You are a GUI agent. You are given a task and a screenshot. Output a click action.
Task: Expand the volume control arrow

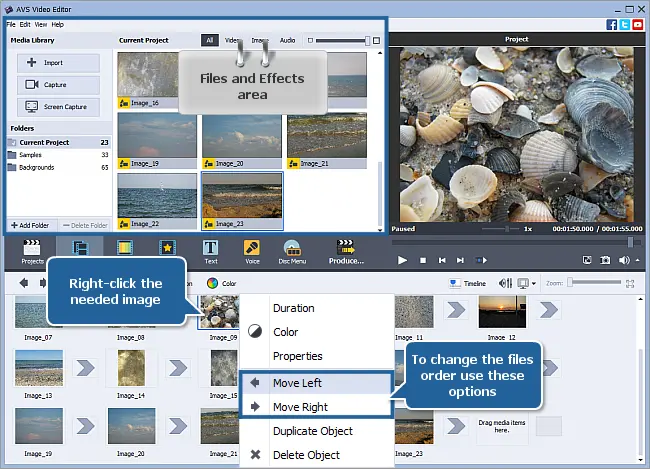(638, 260)
